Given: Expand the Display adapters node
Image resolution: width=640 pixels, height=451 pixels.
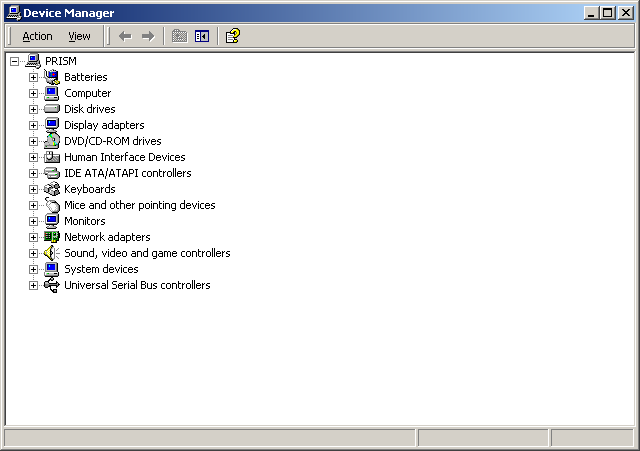Looking at the screenshot, I should 33,125.
